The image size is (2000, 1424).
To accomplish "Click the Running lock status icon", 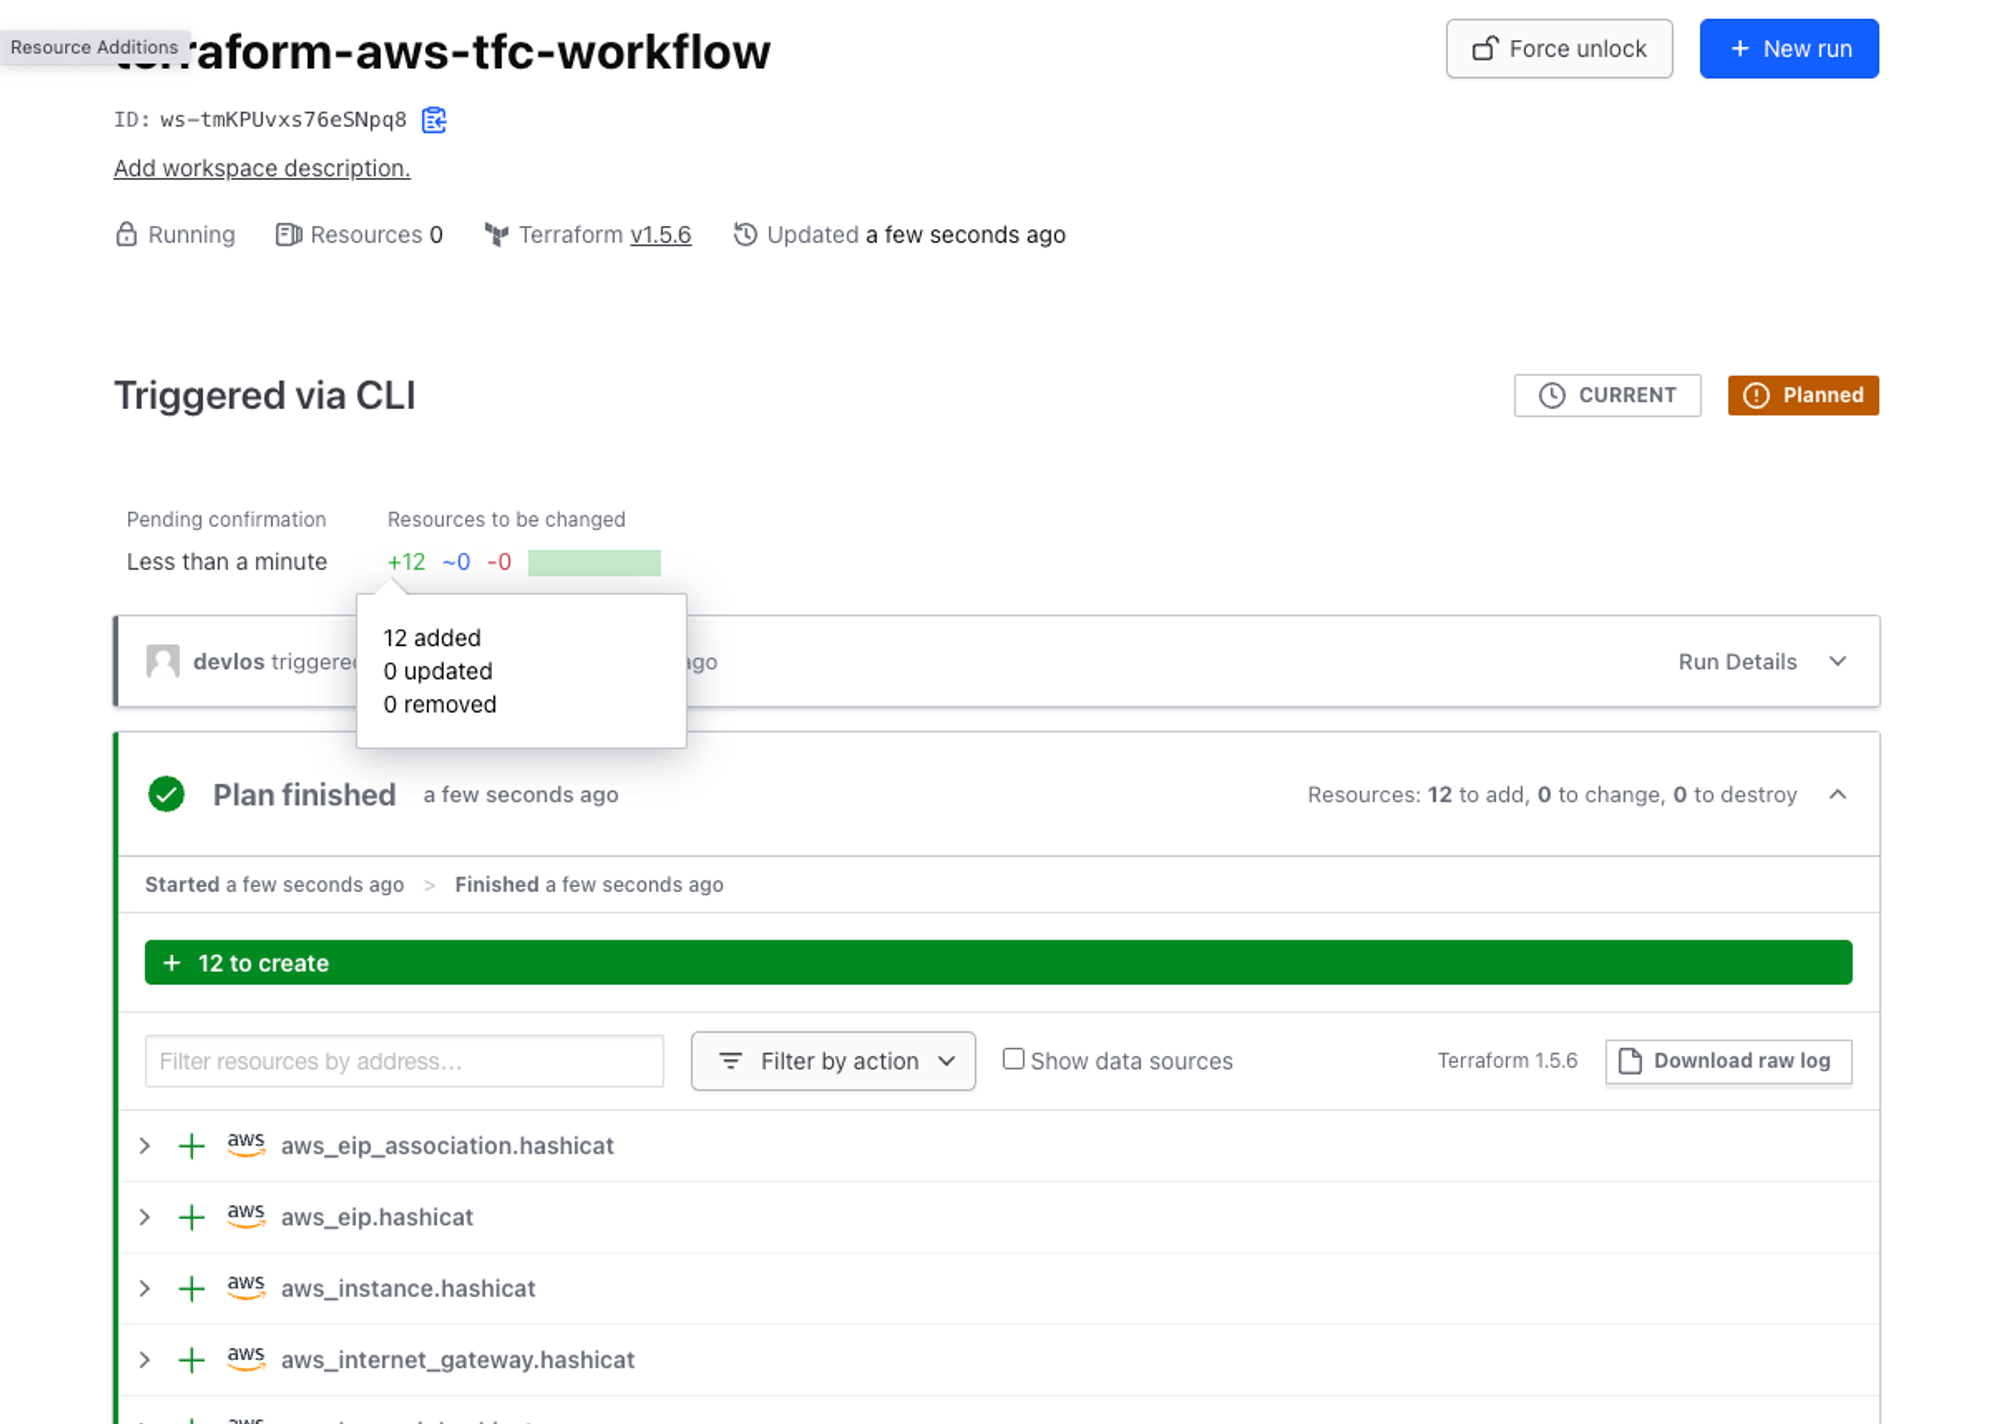I will 126,234.
